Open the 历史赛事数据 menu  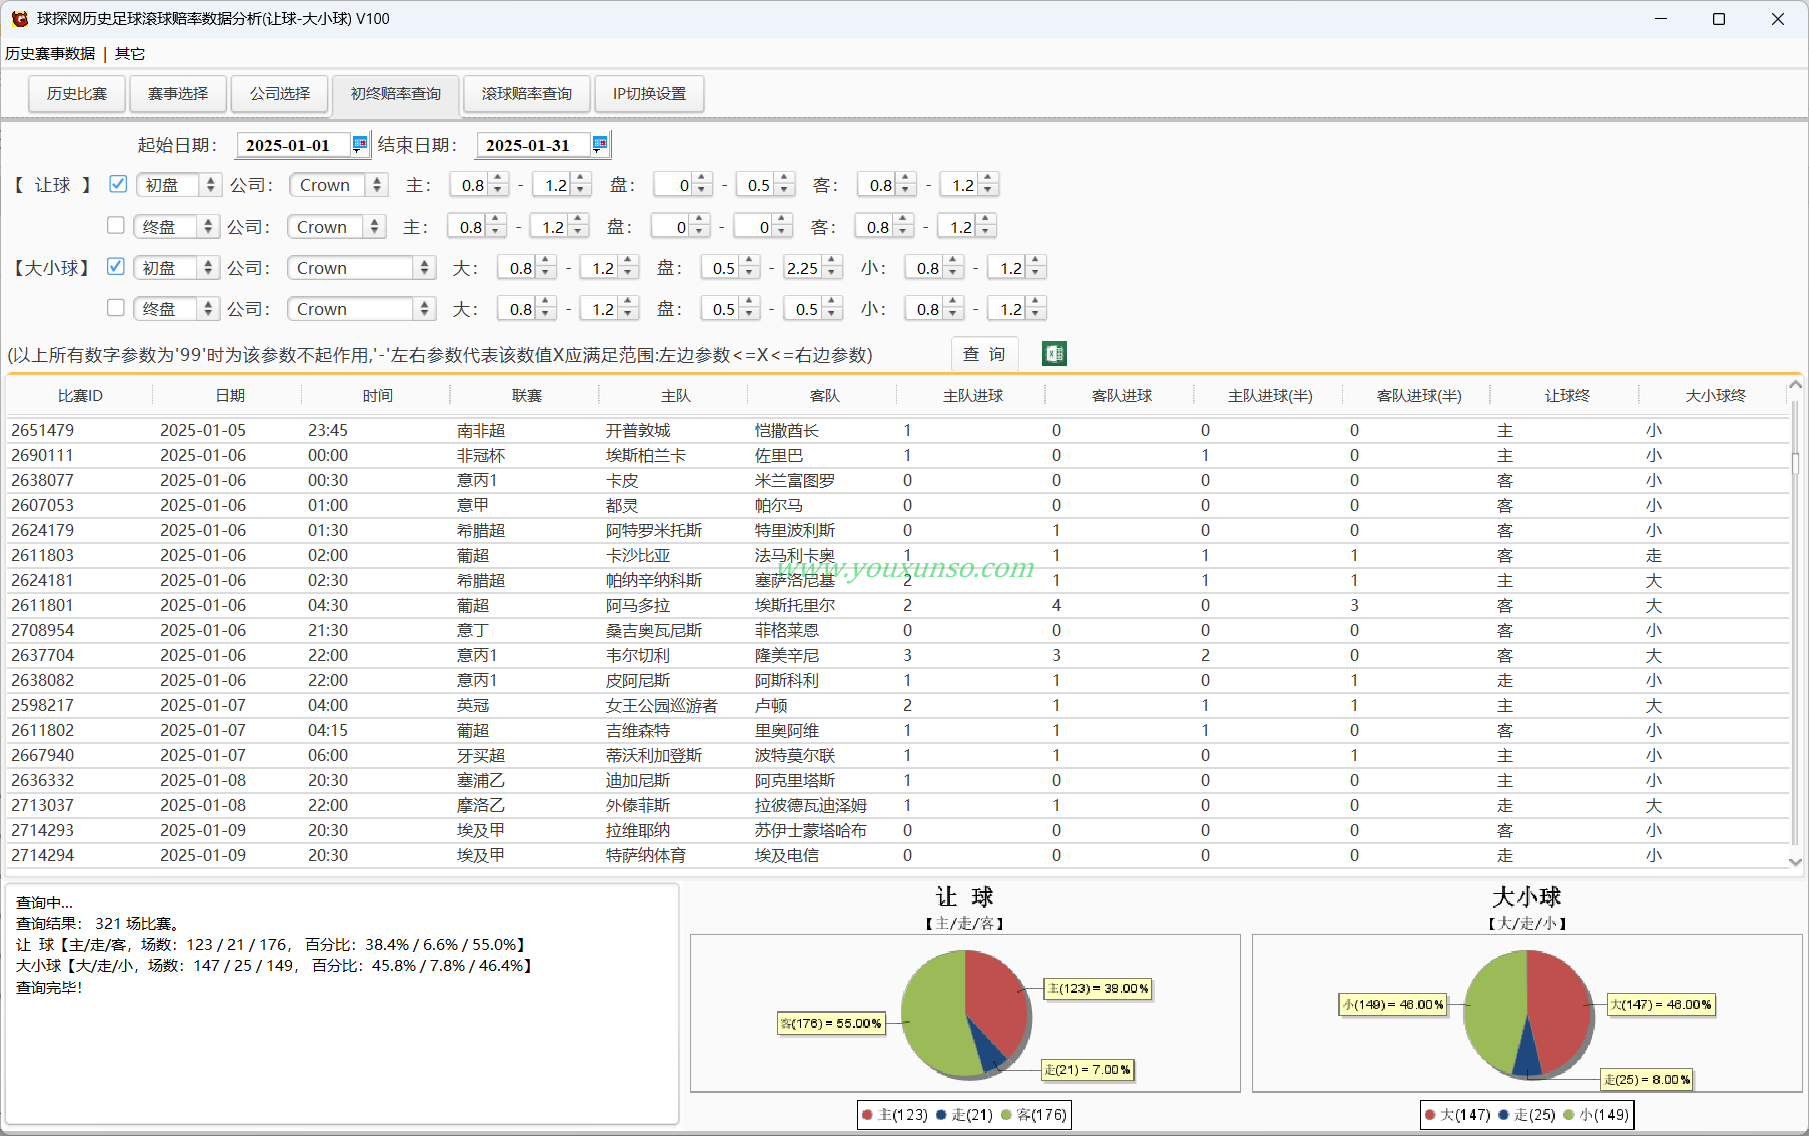(50, 54)
